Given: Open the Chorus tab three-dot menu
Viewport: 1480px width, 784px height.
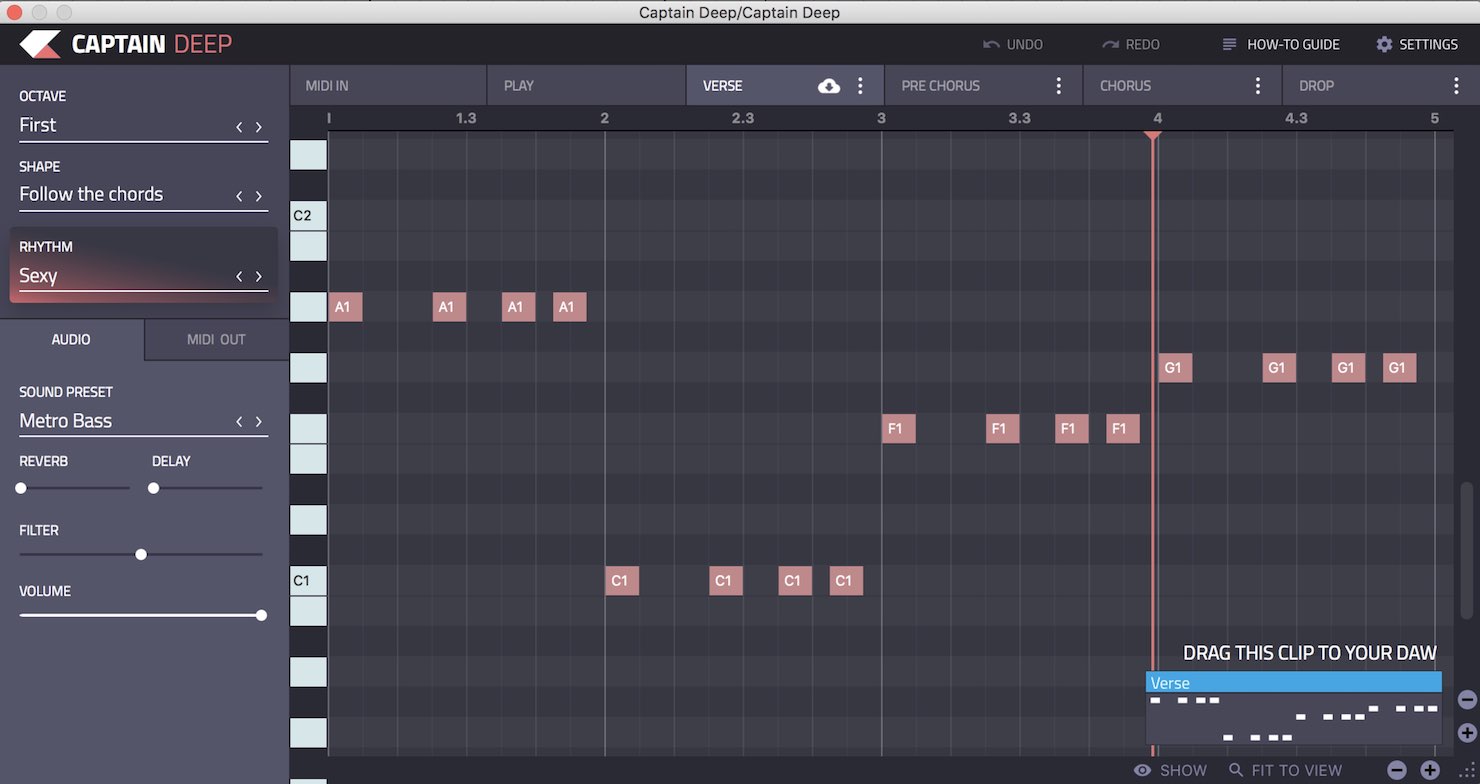Looking at the screenshot, I should [1258, 86].
